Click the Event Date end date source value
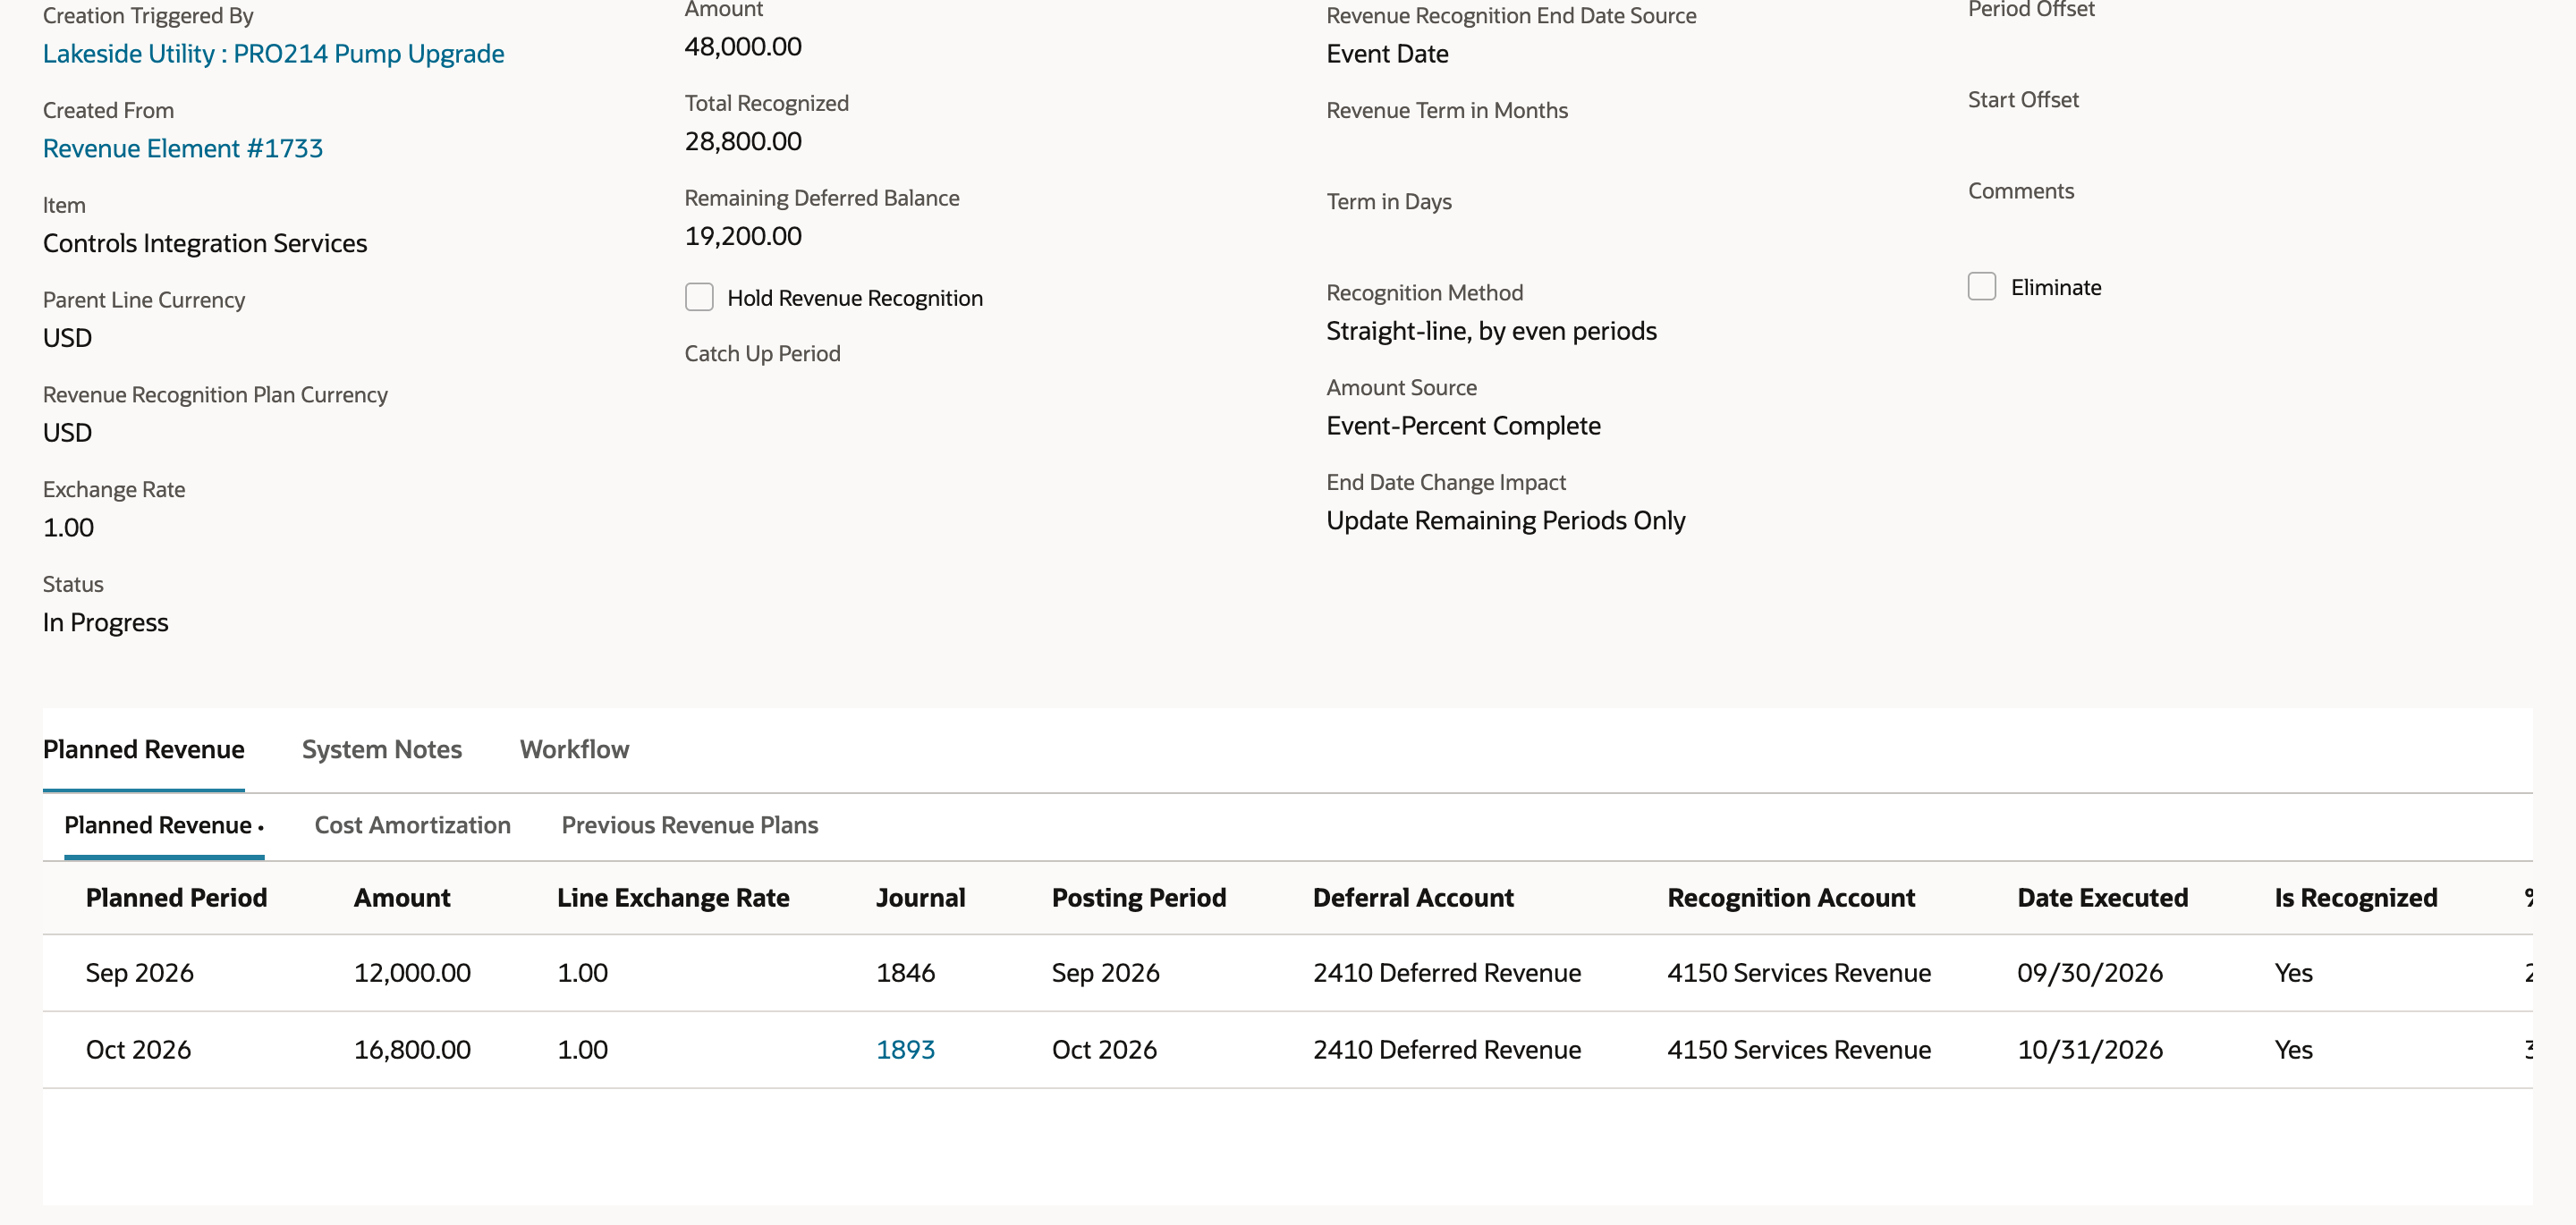 coord(1387,54)
